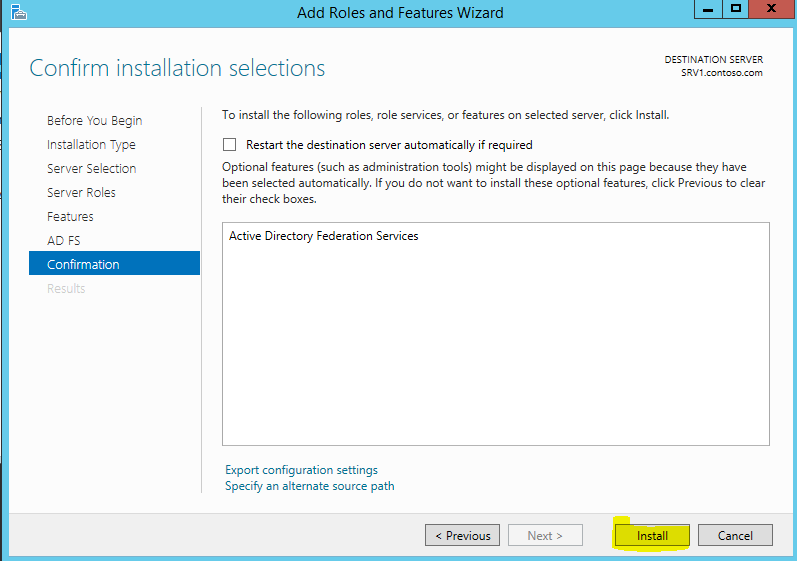Jump to Server Roles step
Image resolution: width=797 pixels, height=561 pixels.
pos(81,193)
